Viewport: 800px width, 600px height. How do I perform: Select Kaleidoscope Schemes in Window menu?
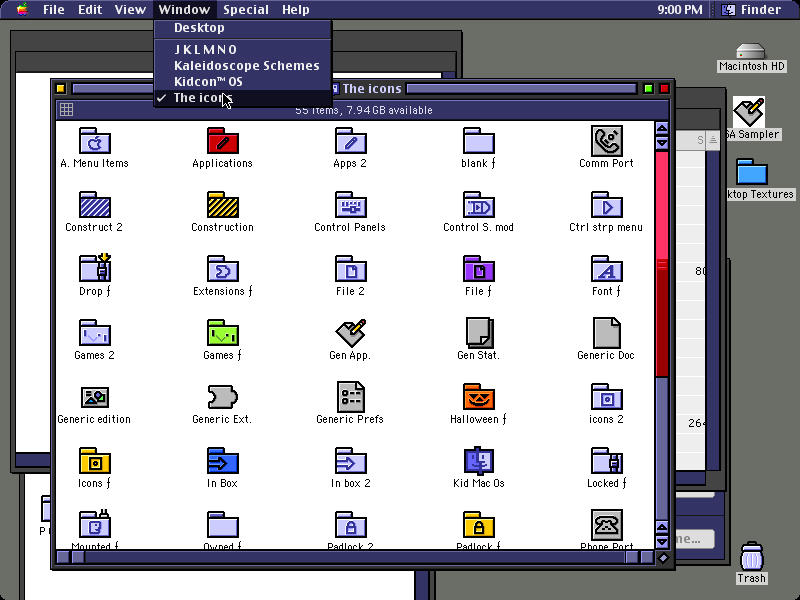(x=243, y=66)
